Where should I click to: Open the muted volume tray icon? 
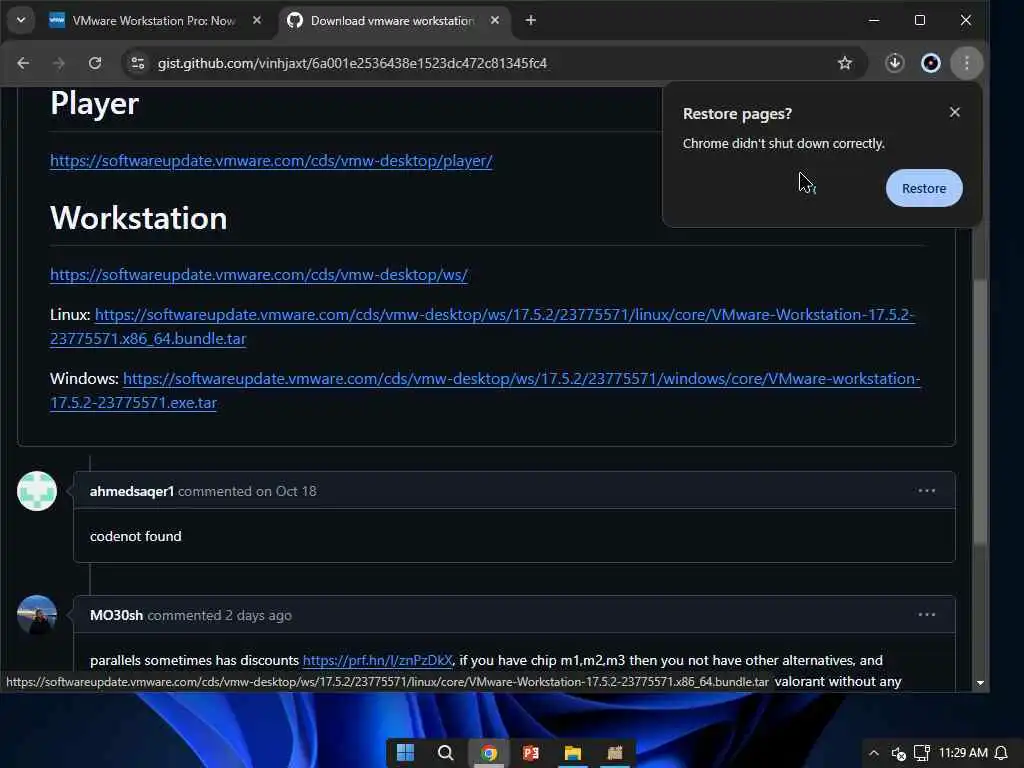click(x=899, y=754)
